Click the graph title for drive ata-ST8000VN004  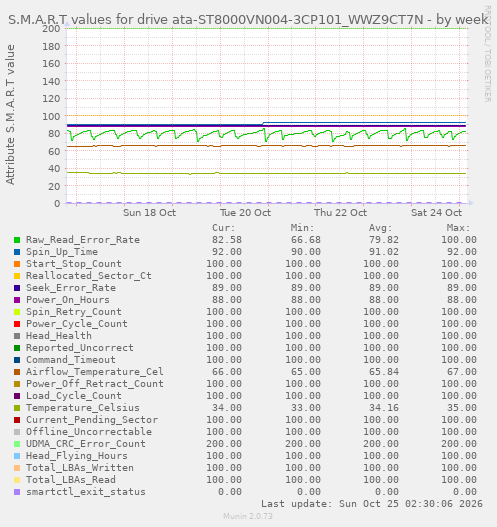248,19
